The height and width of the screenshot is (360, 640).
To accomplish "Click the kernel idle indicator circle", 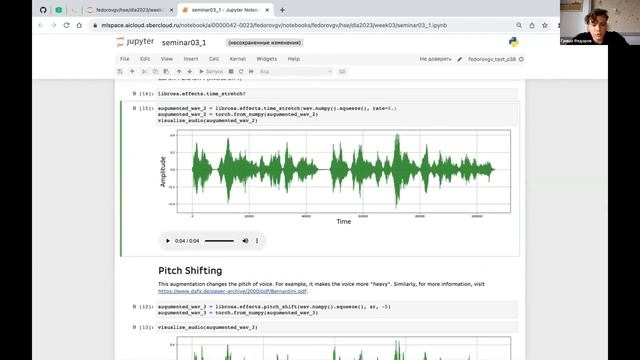I will click(521, 59).
